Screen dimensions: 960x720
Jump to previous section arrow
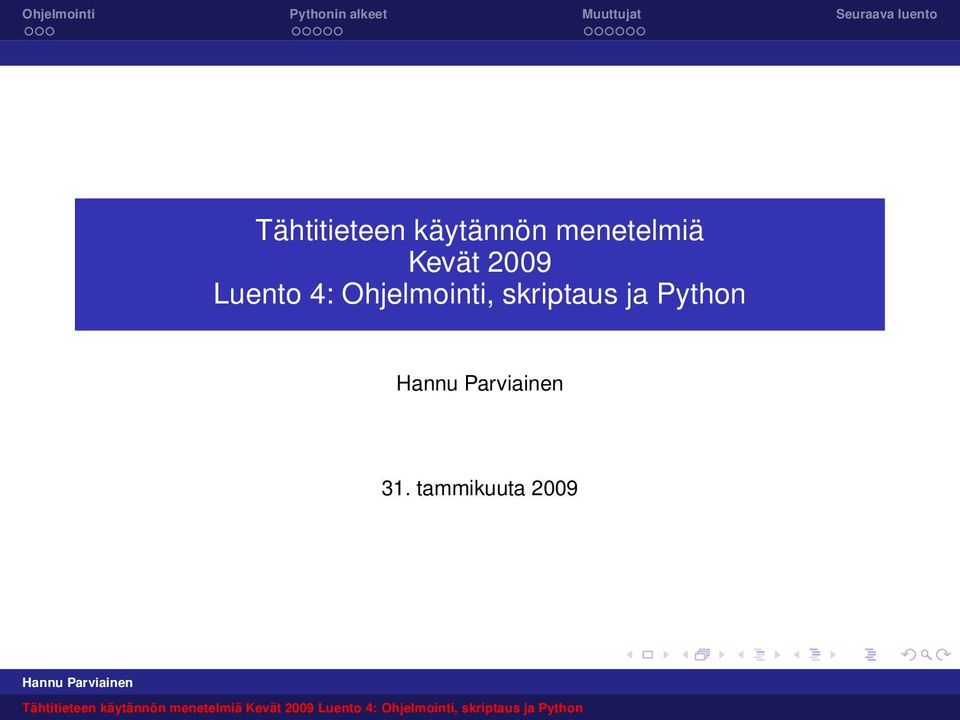click(x=797, y=654)
